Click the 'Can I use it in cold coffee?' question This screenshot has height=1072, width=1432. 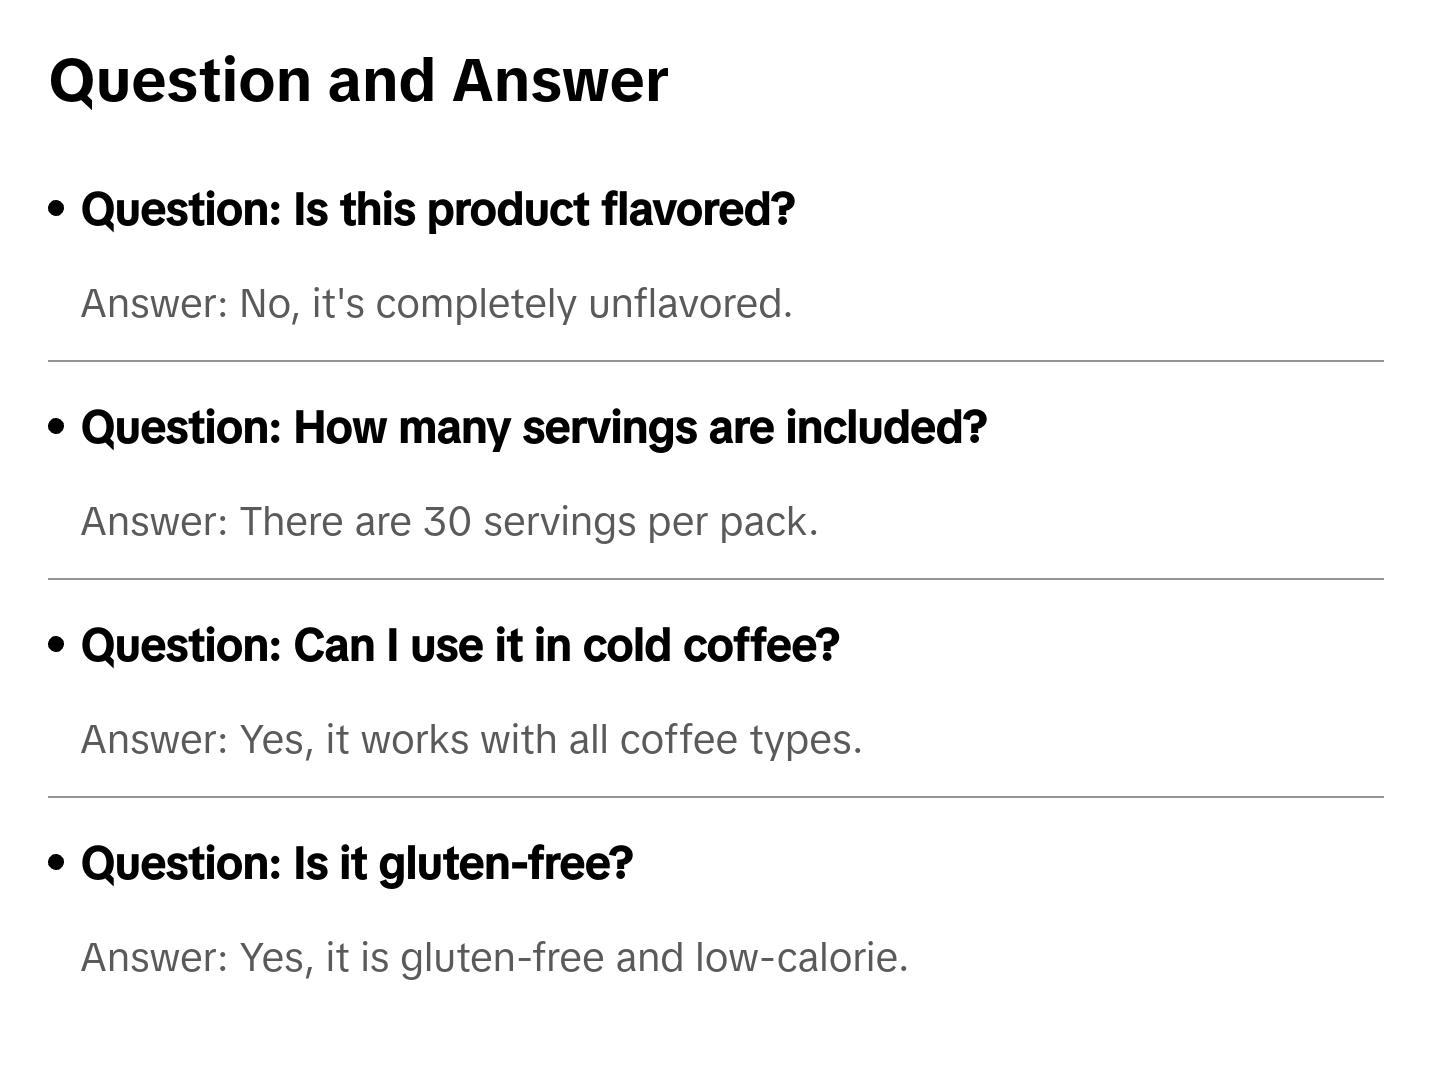(x=460, y=646)
